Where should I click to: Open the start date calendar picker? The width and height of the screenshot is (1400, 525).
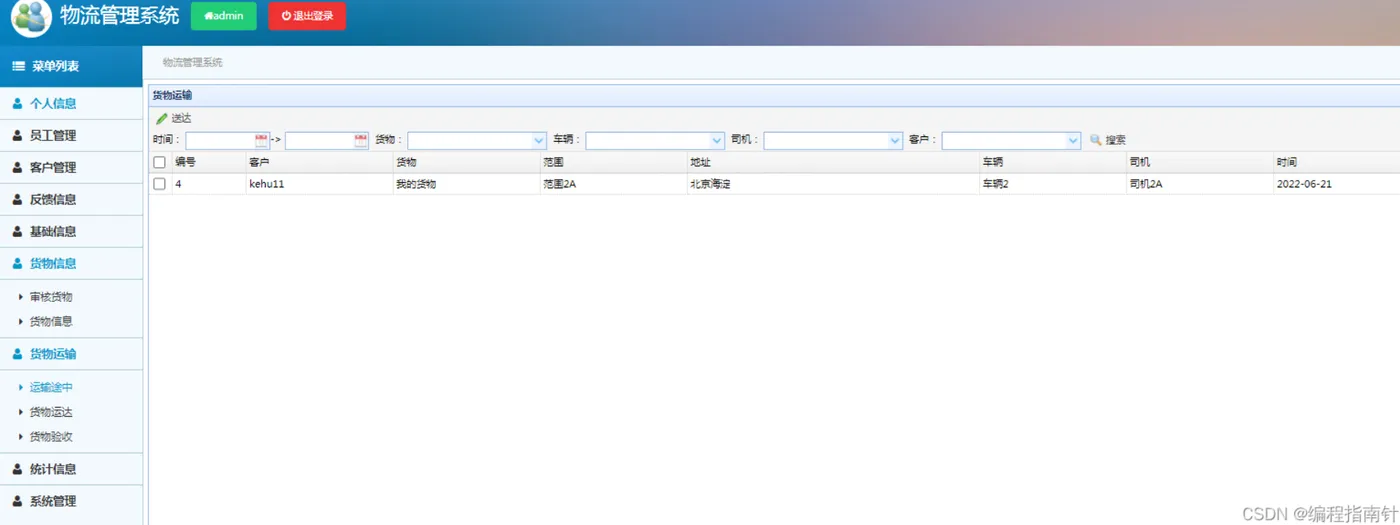(262, 141)
